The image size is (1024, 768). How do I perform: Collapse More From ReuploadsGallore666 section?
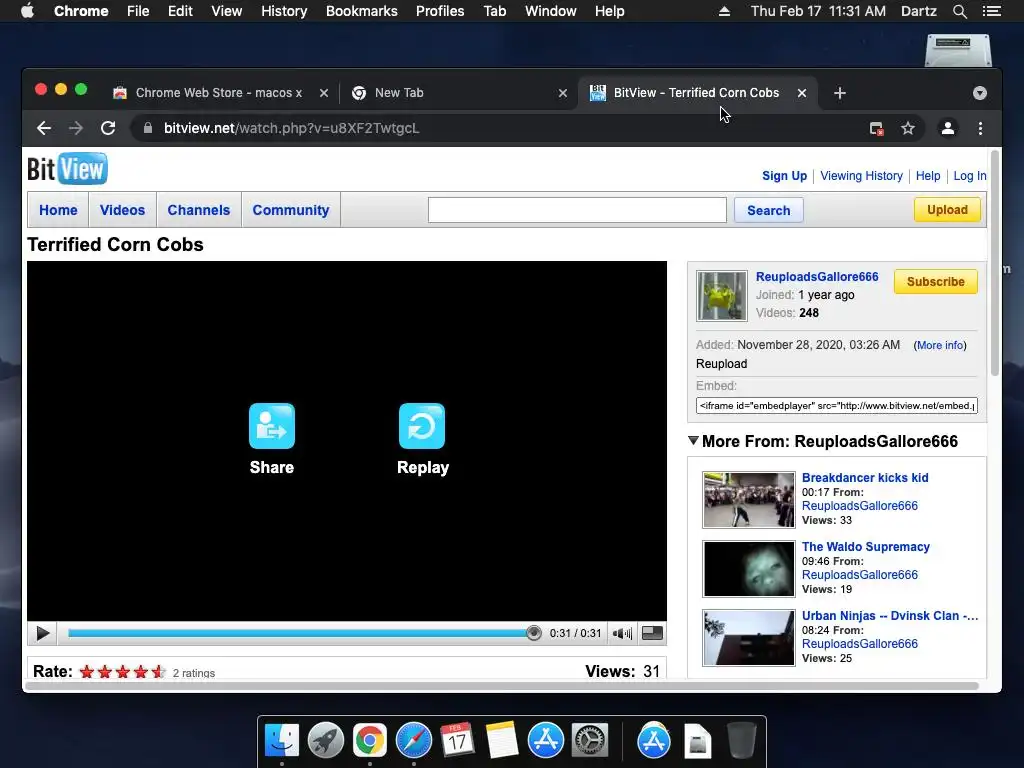(x=694, y=441)
